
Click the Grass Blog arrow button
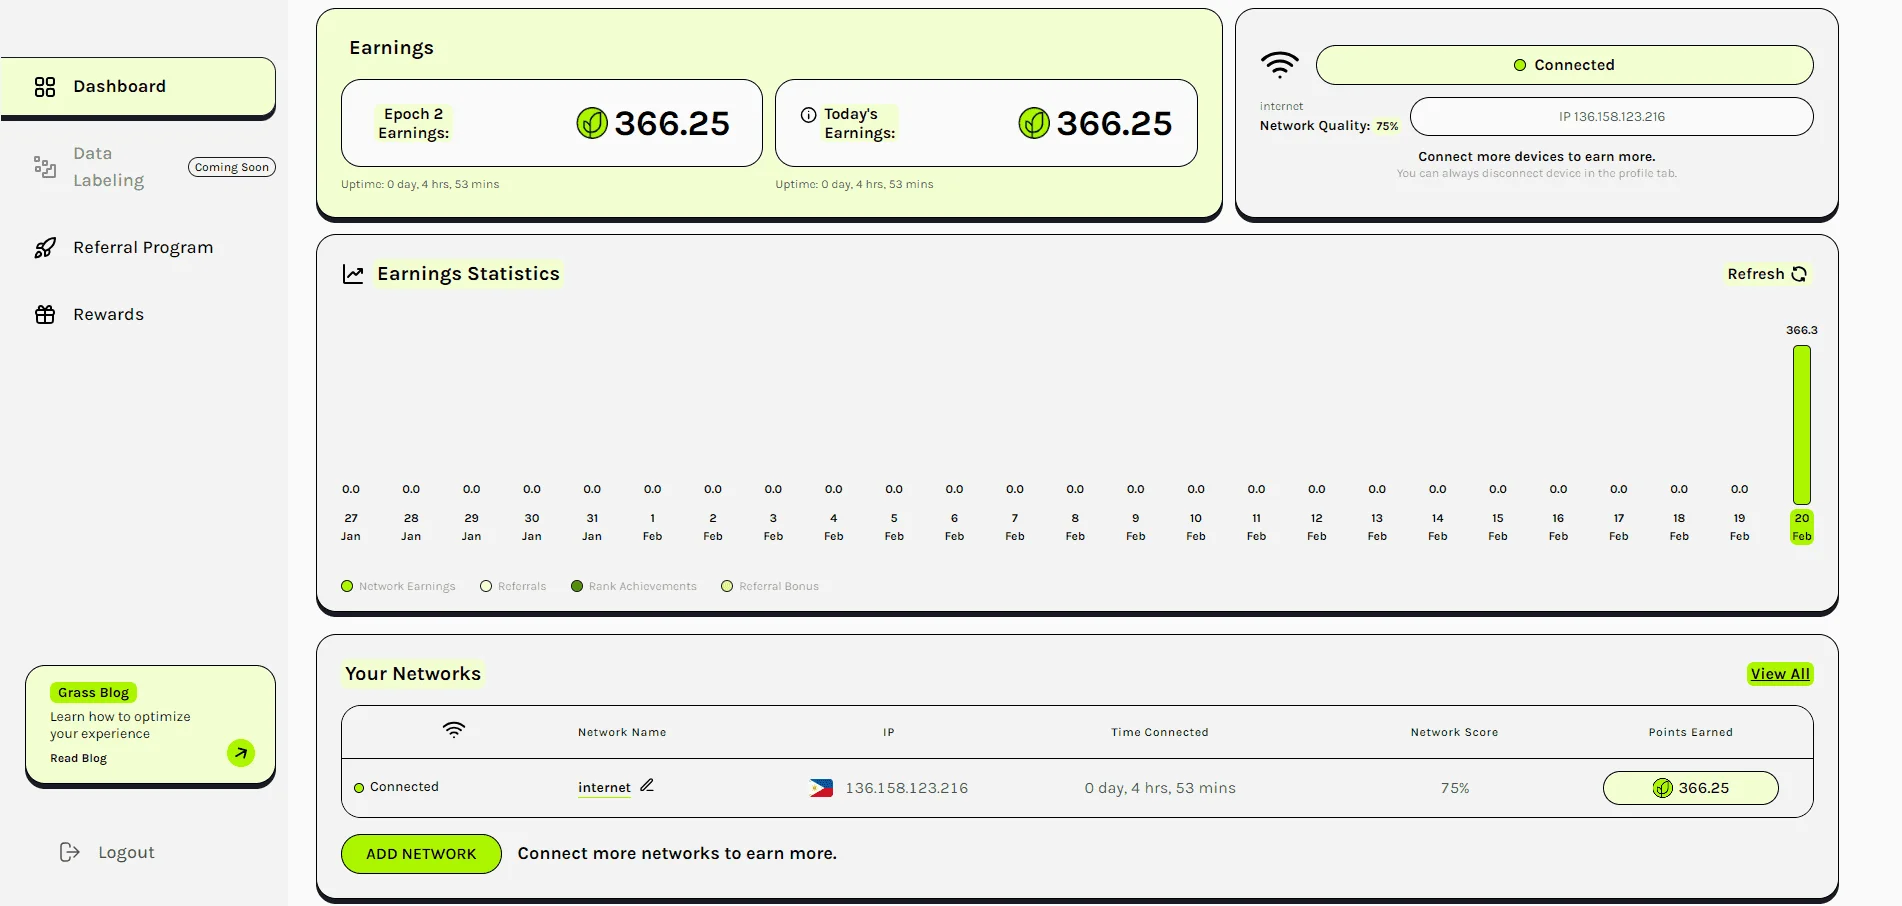pyautogui.click(x=241, y=753)
